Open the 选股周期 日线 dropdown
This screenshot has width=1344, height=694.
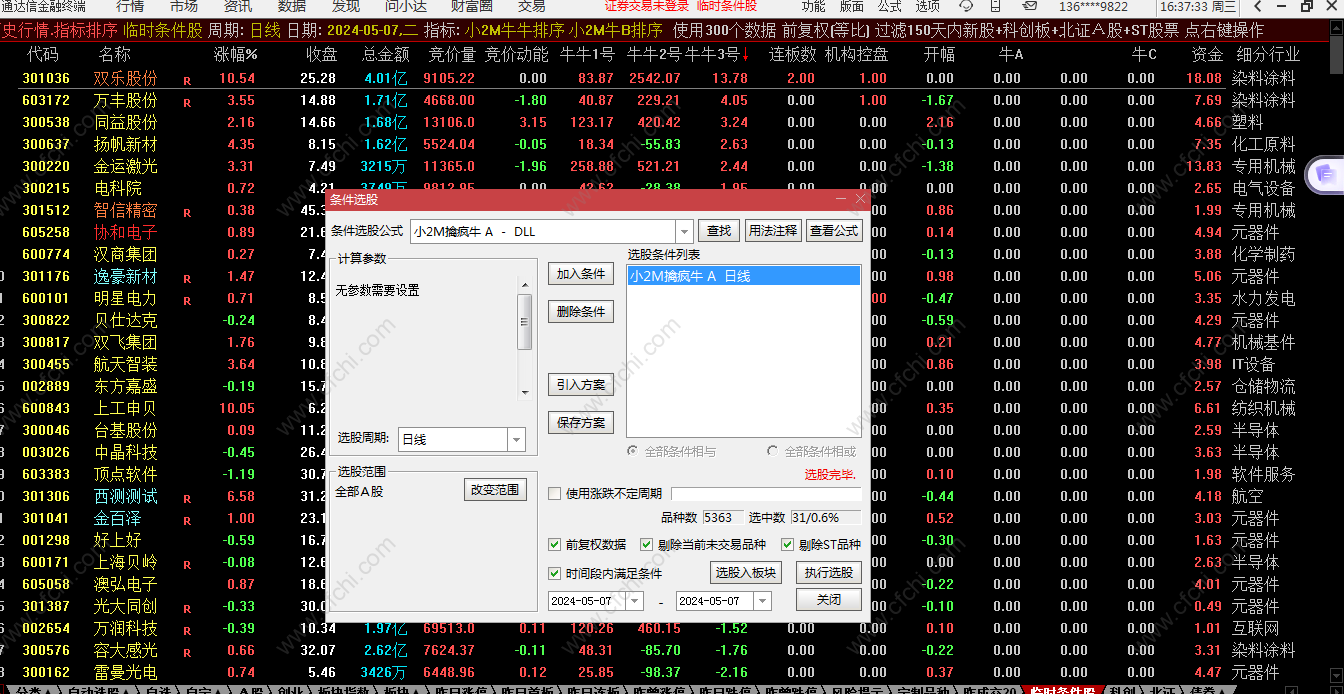point(516,439)
